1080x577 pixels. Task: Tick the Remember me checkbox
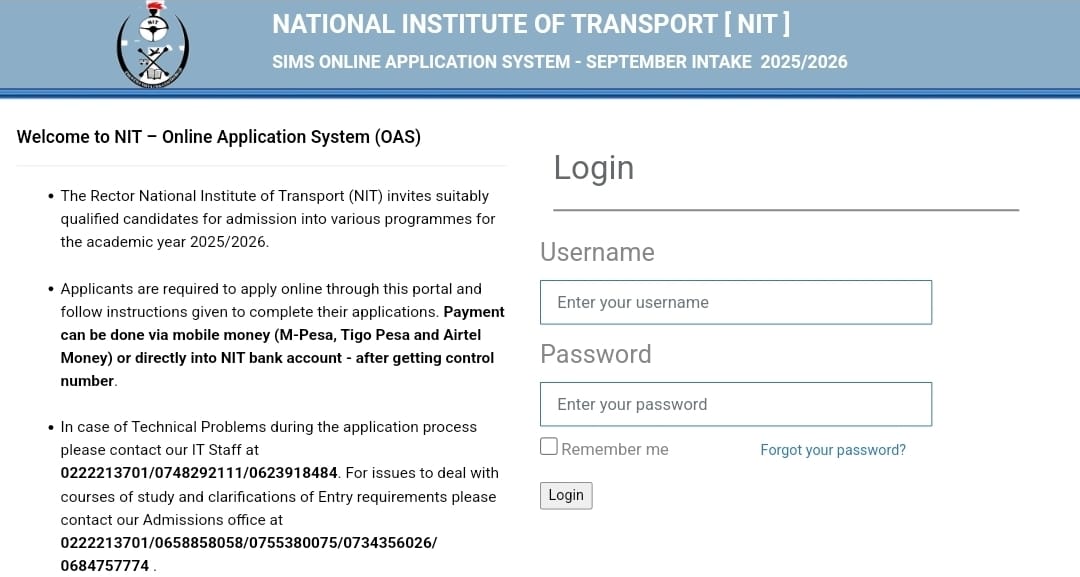[x=549, y=446]
